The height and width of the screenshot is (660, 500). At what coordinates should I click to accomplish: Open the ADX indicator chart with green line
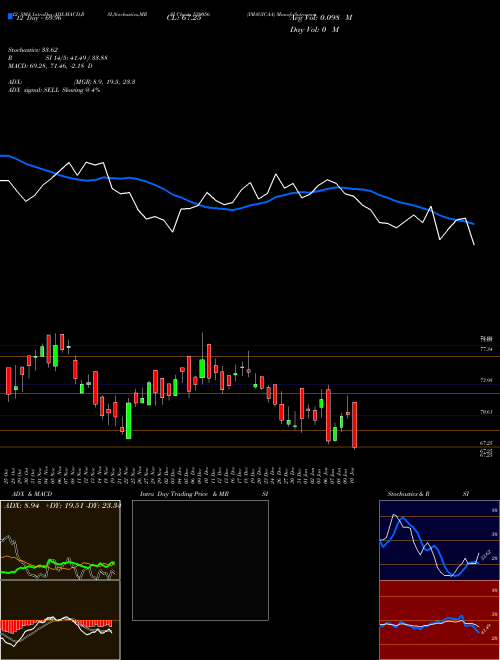pos(60,540)
